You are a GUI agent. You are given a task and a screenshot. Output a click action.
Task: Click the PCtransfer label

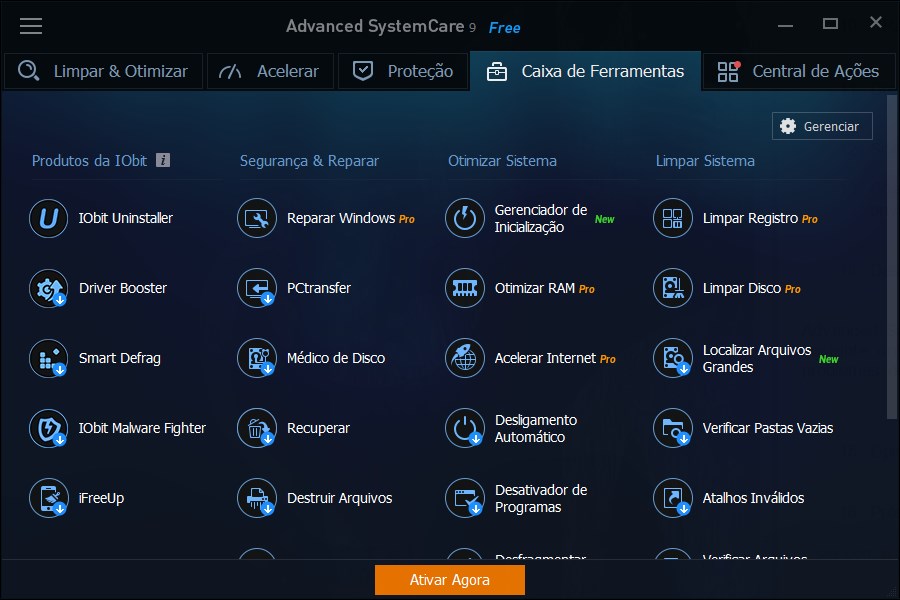[x=319, y=288]
